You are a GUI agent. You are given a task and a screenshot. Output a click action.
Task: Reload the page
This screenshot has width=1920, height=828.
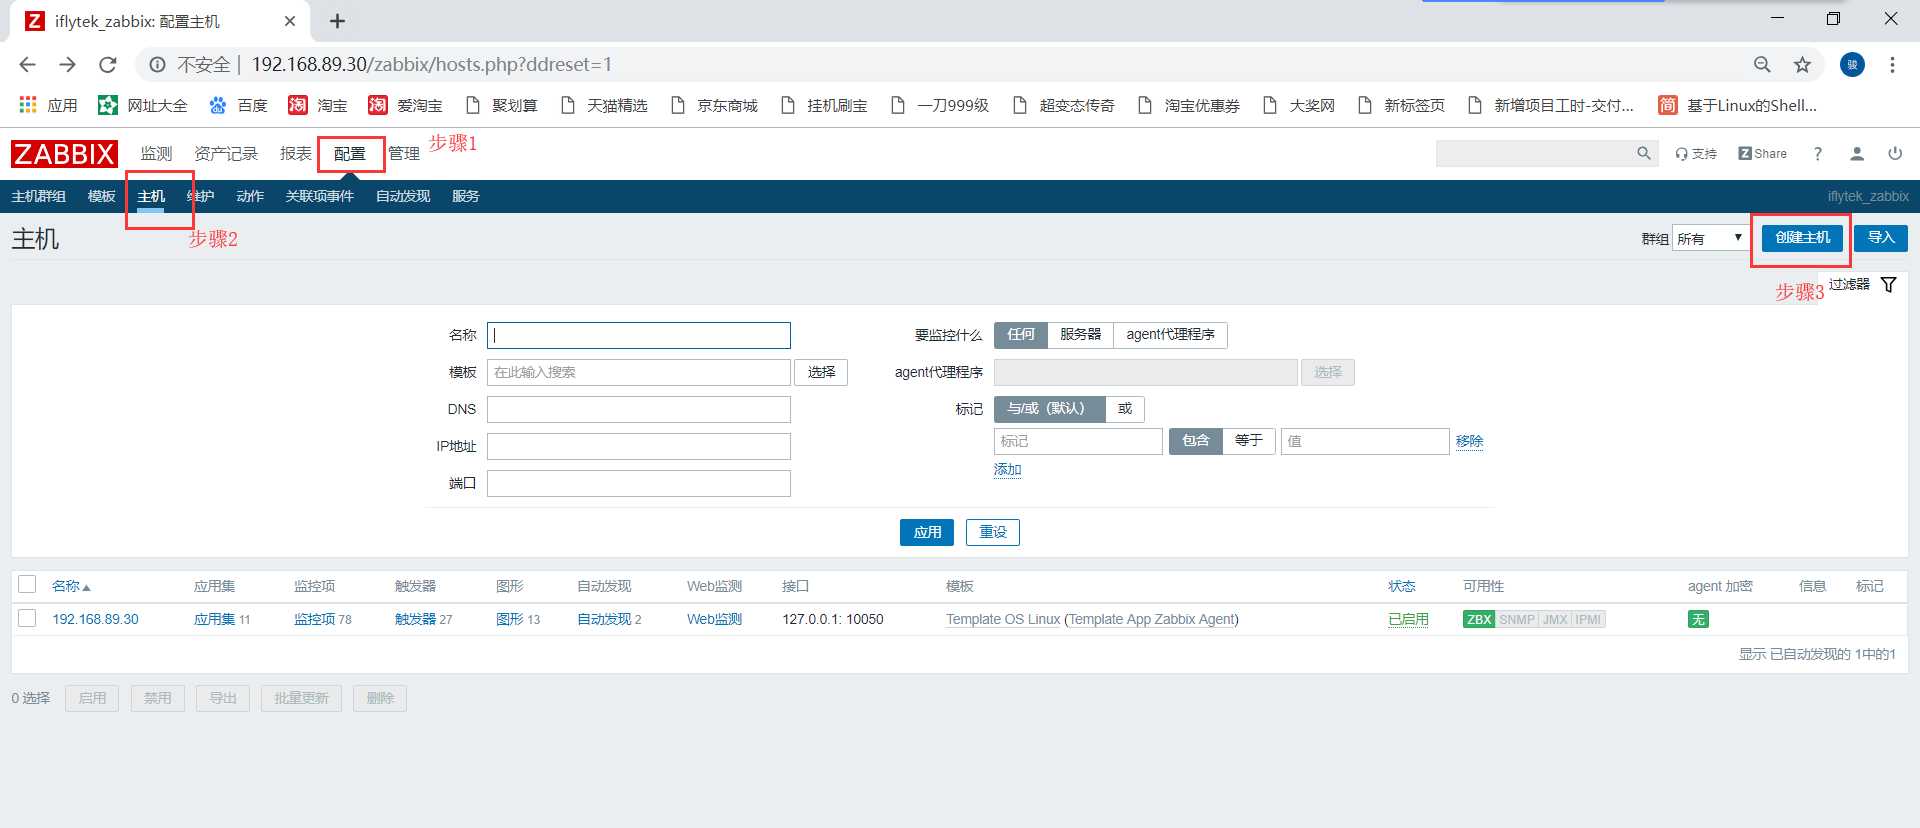[108, 65]
